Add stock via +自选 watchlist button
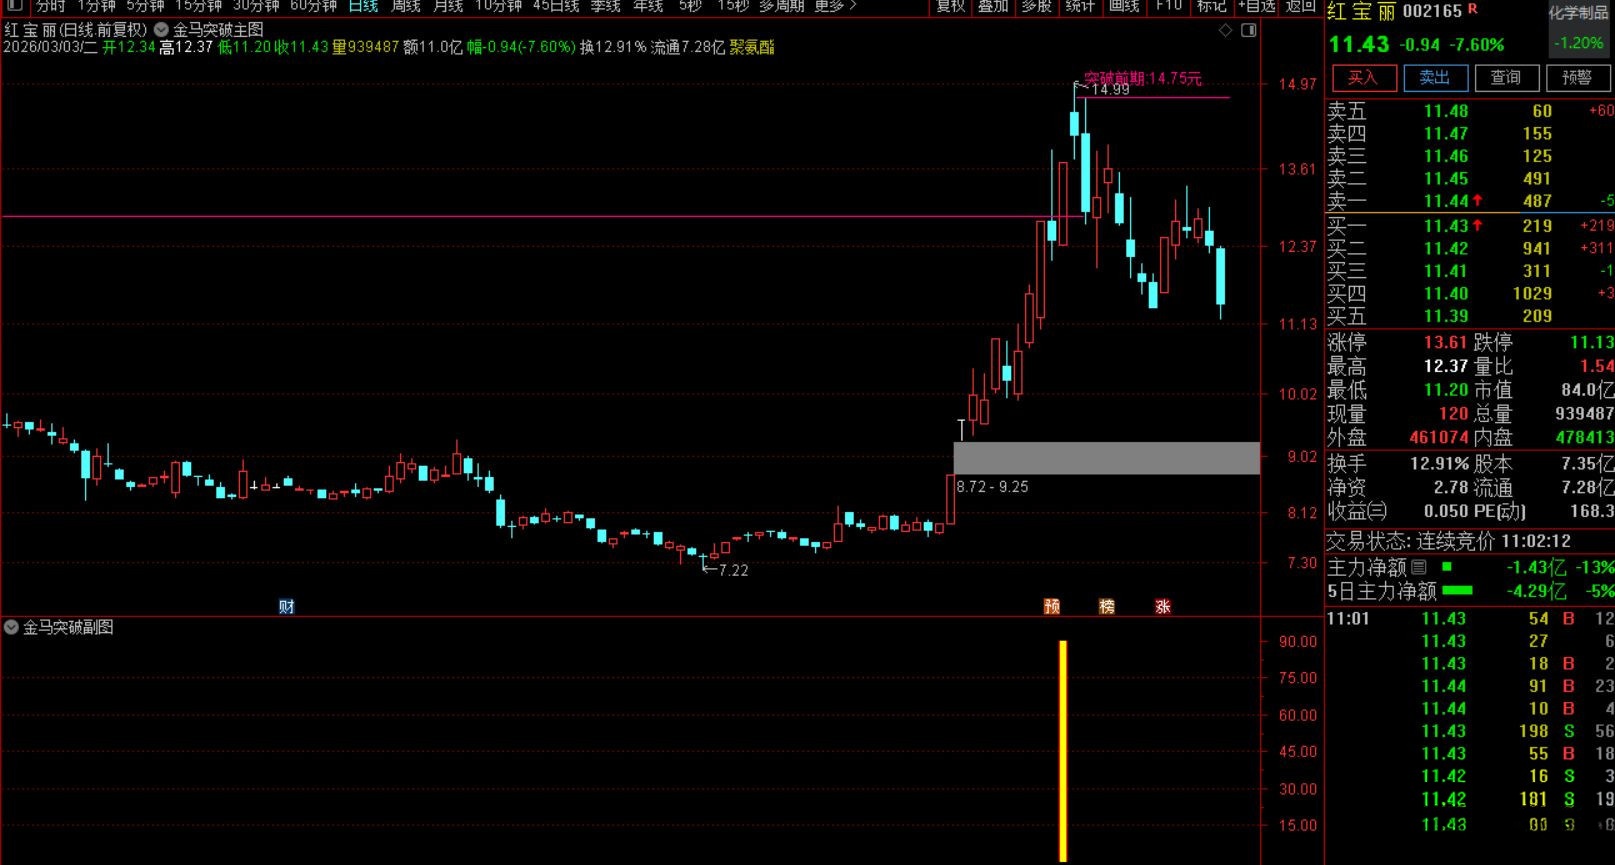 pos(1256,6)
